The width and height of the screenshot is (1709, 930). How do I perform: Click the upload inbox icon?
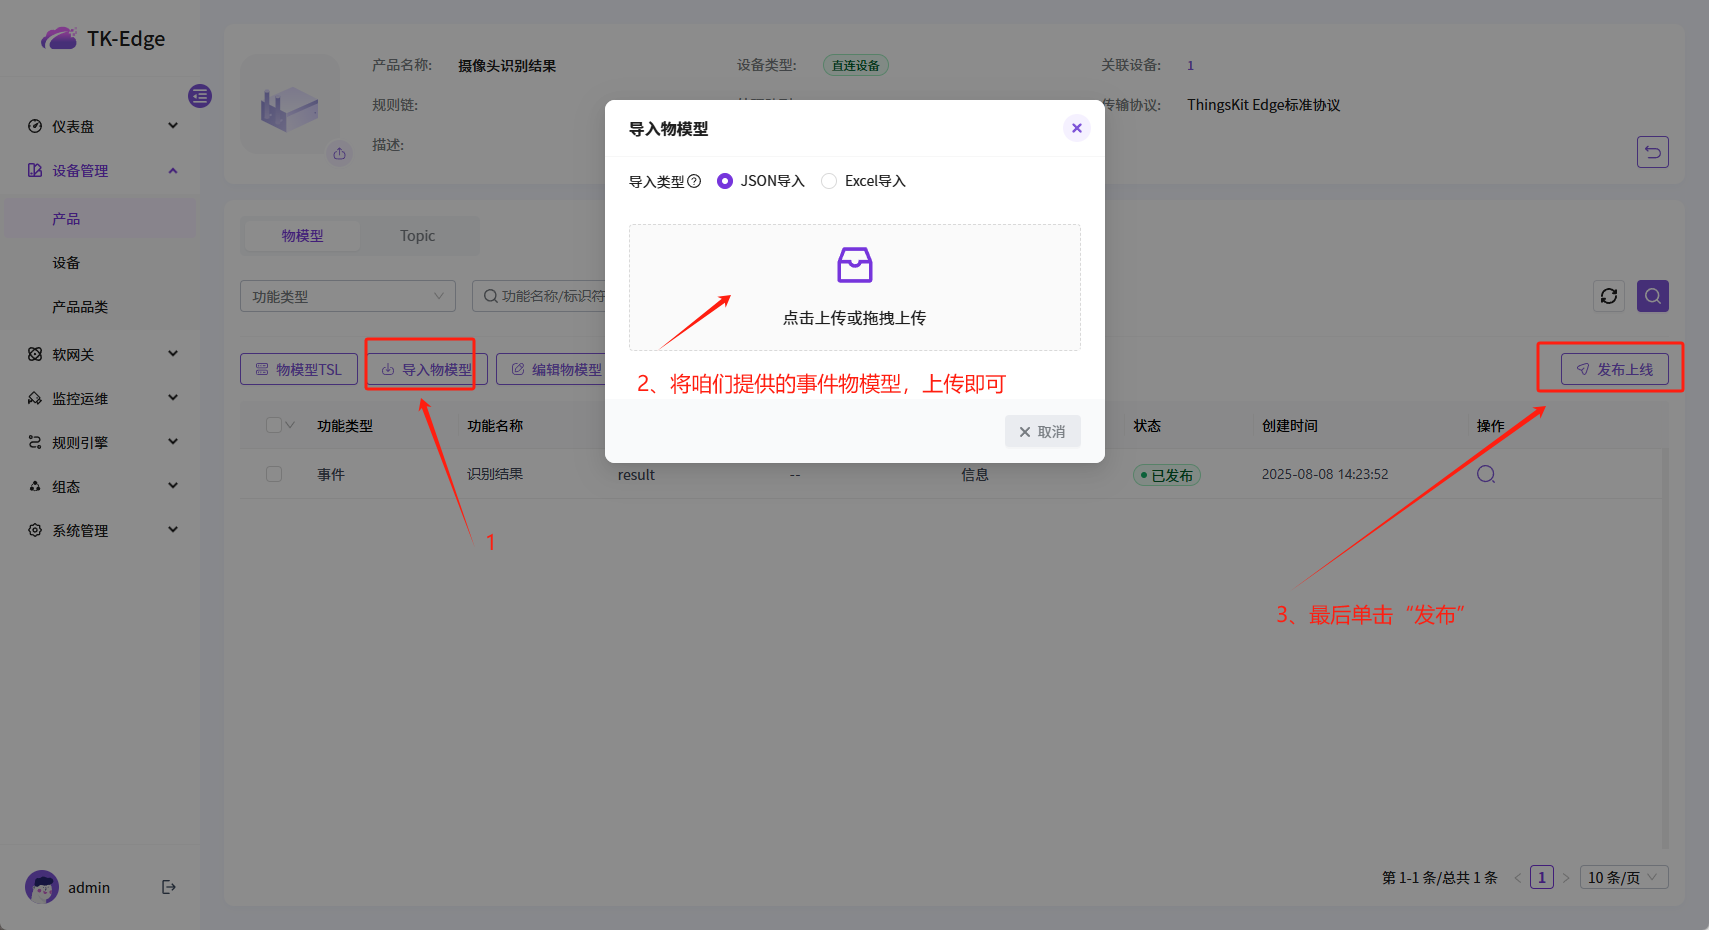[854, 266]
